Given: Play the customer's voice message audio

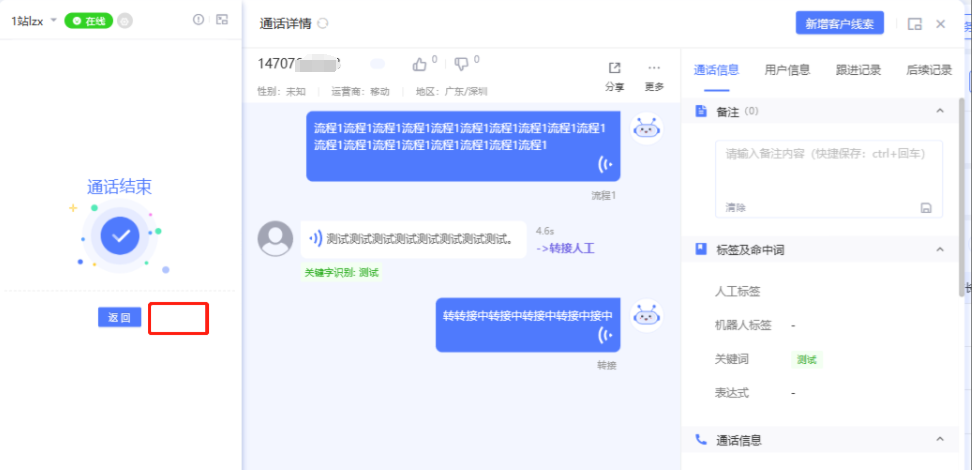Looking at the screenshot, I should coord(315,239).
